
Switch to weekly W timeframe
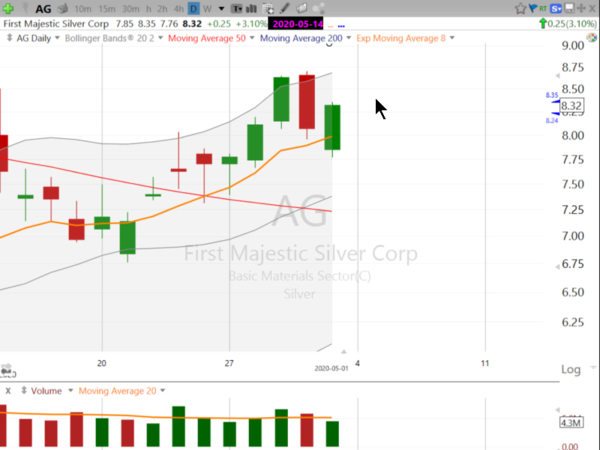[208, 8]
